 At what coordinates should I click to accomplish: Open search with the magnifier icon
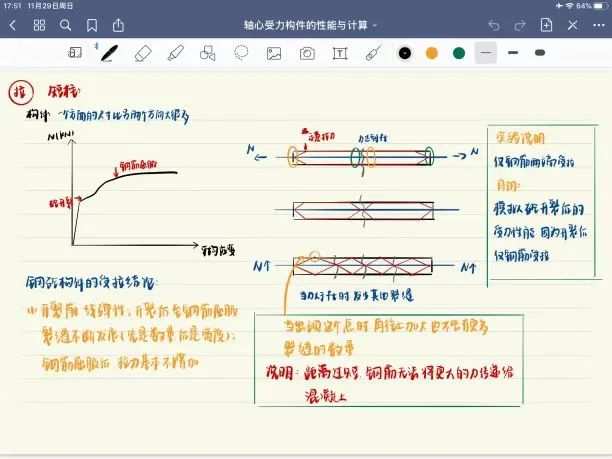pyautogui.click(x=66, y=26)
